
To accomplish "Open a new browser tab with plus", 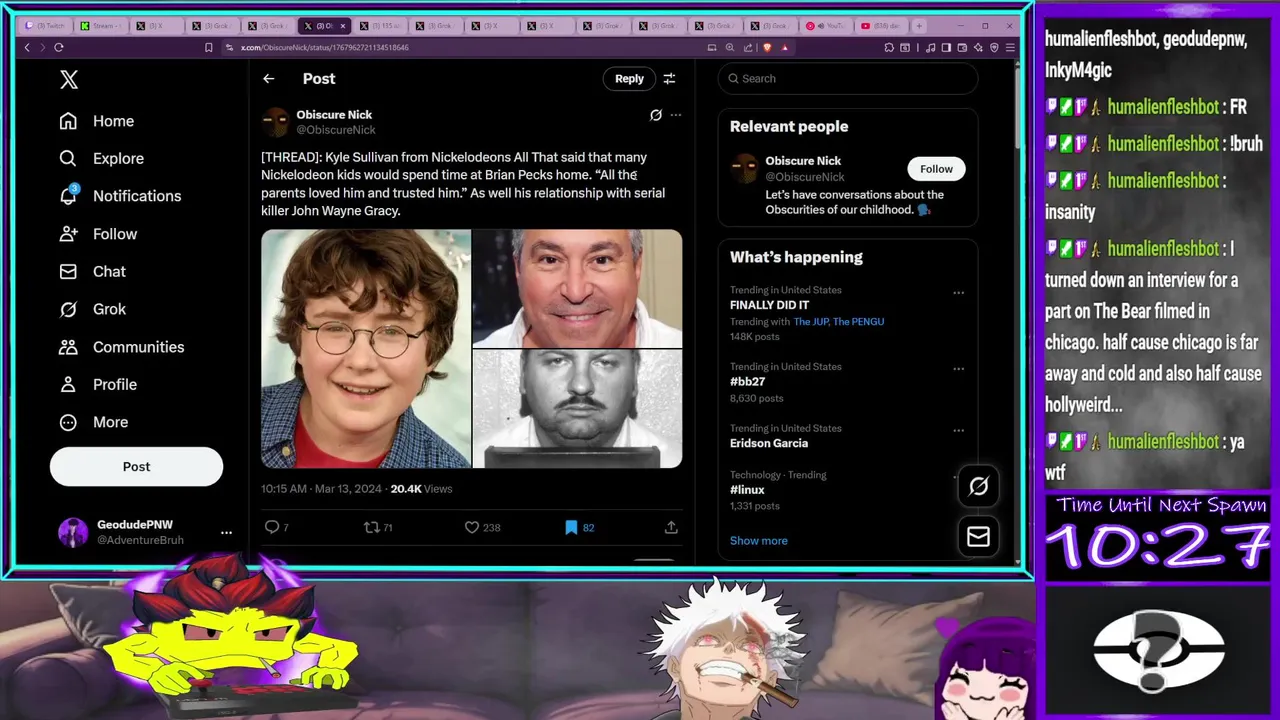I will coord(919,26).
